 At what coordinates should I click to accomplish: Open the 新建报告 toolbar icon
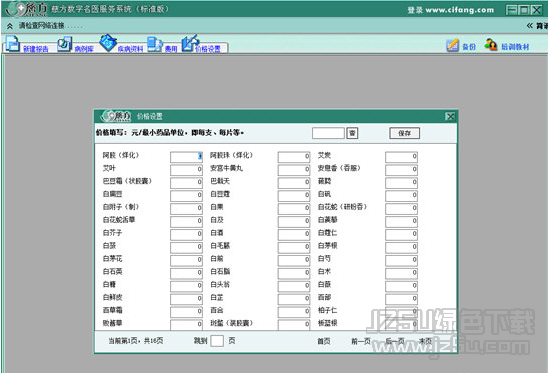(x=13, y=44)
